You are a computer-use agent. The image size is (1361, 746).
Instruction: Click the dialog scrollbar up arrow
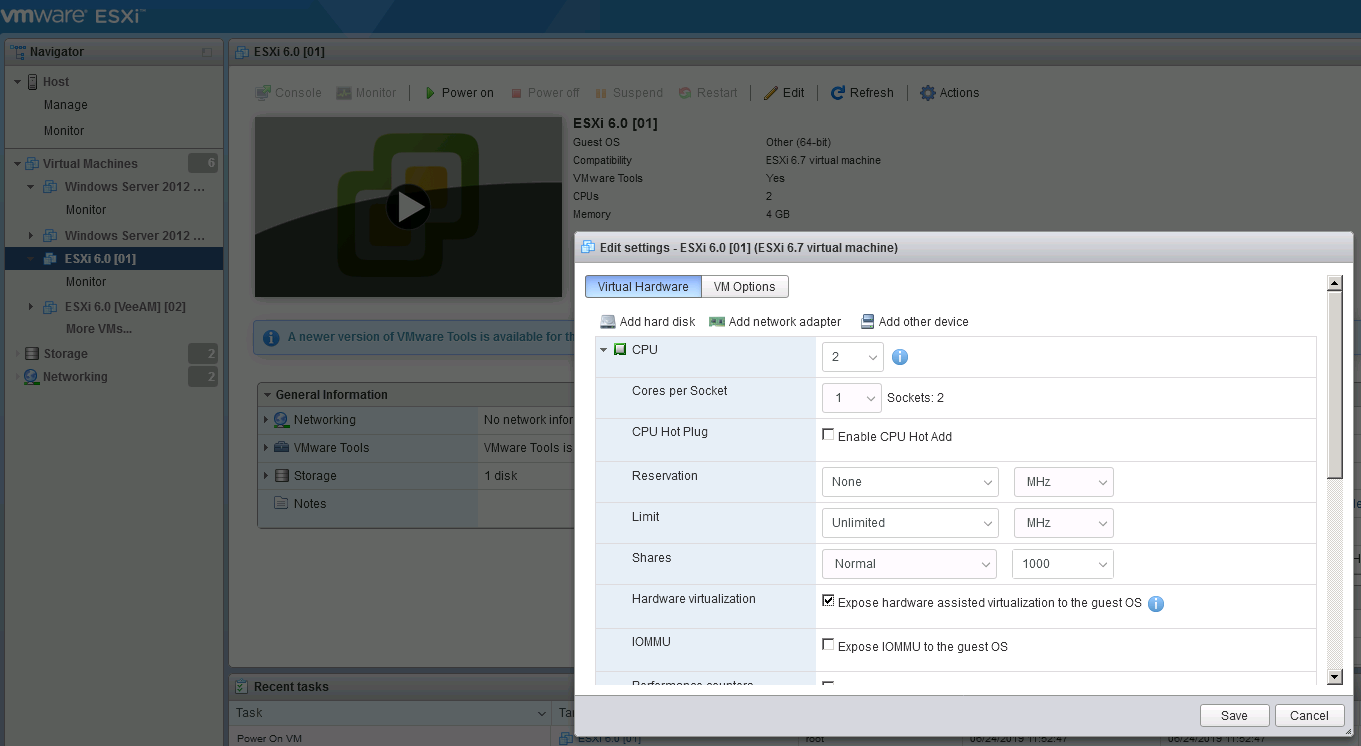(x=1334, y=284)
